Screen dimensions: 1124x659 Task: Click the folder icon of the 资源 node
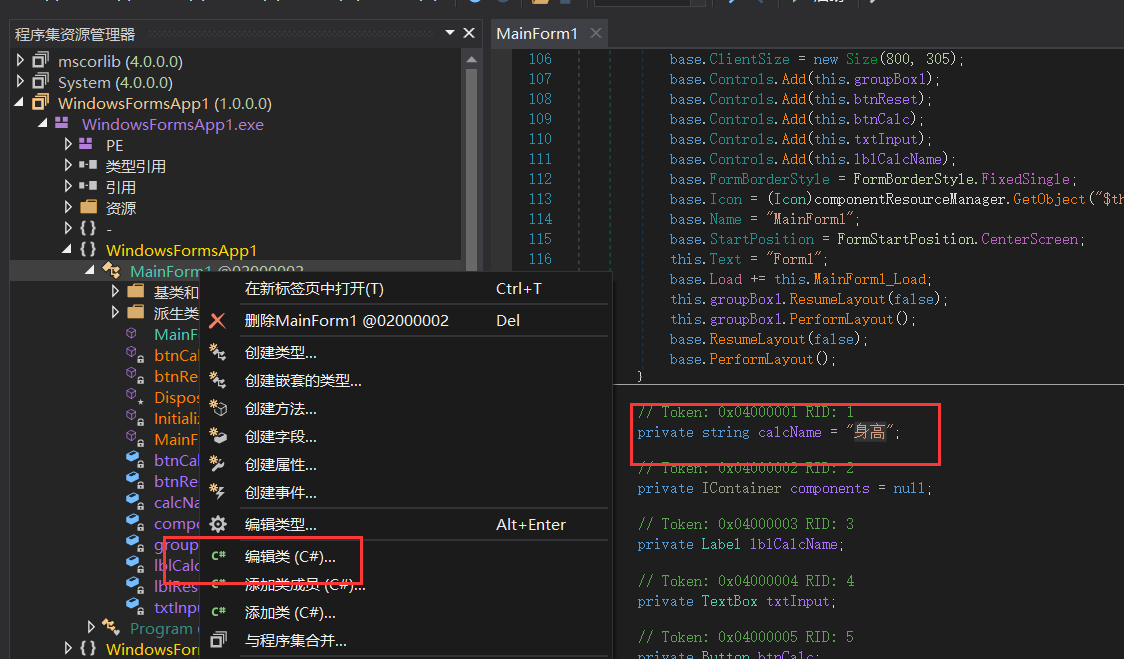[89, 208]
